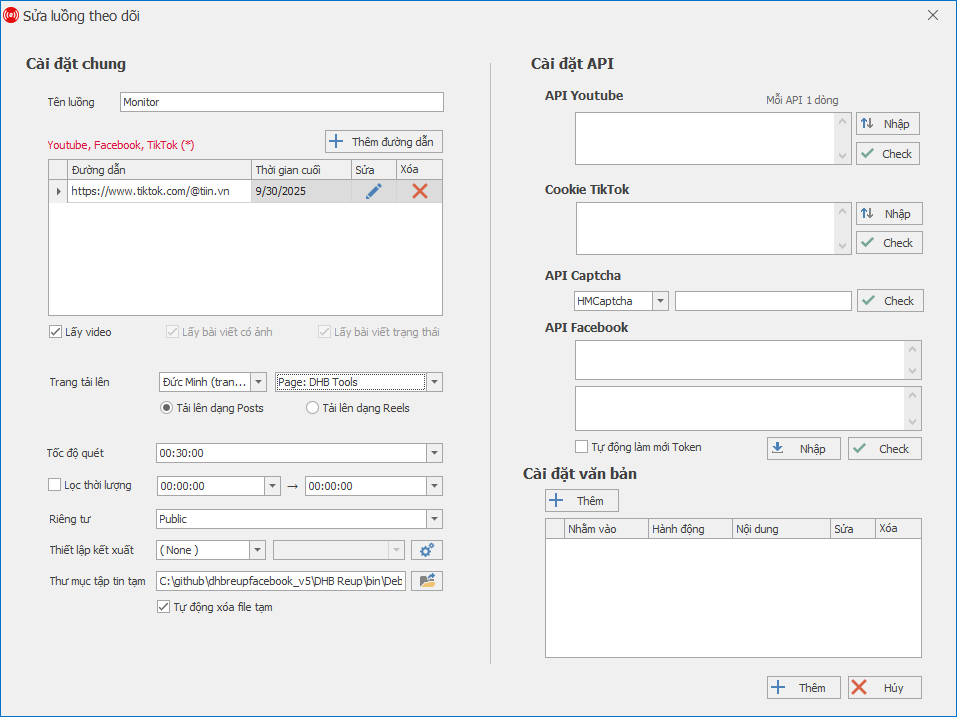Click Check beside the Cookie TikTok box

[887, 243]
